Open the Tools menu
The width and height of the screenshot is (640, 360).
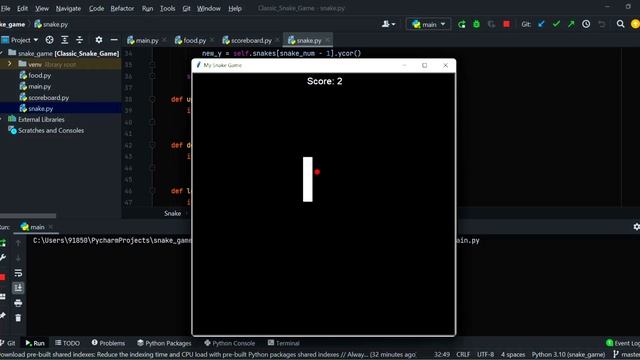tap(167, 8)
